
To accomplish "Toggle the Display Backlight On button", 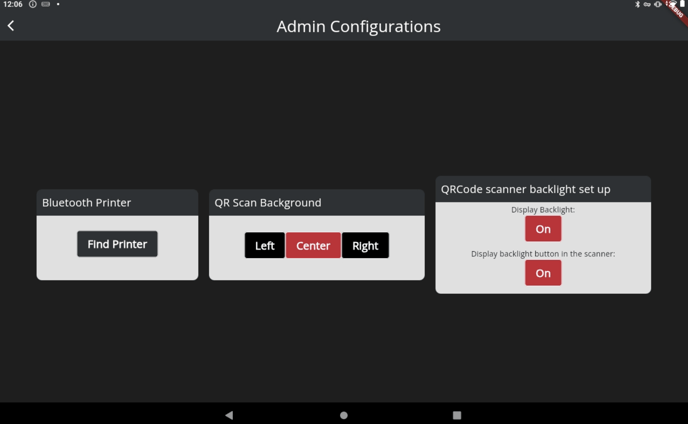I will (543, 229).
